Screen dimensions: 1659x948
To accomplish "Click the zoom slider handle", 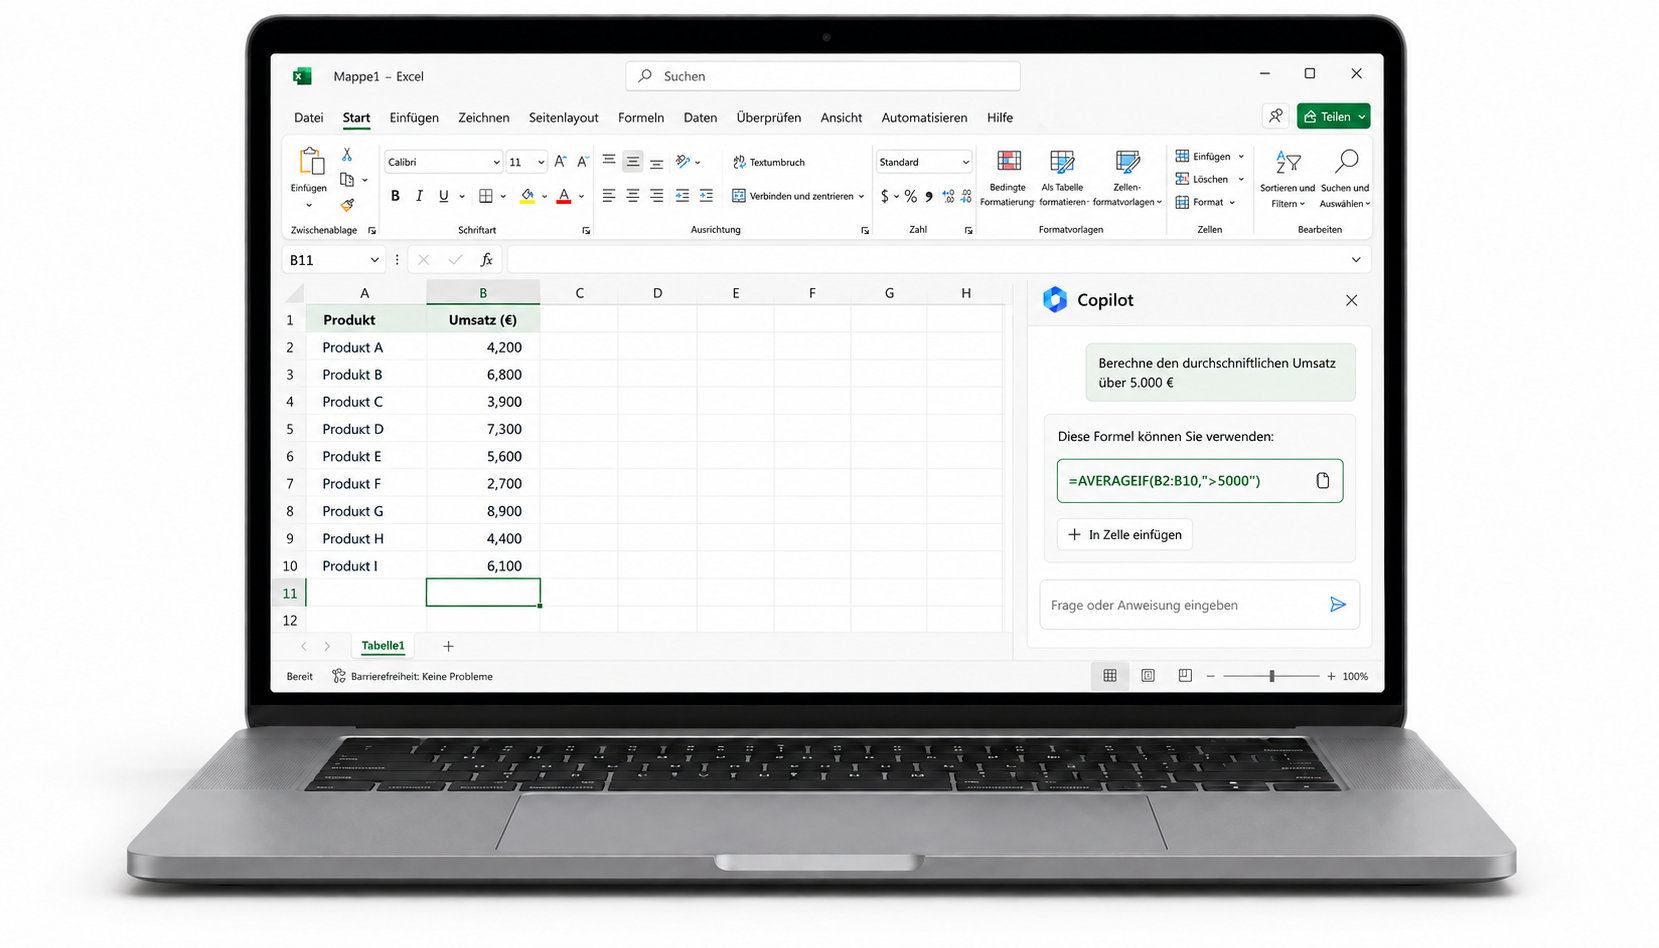I will (1271, 676).
